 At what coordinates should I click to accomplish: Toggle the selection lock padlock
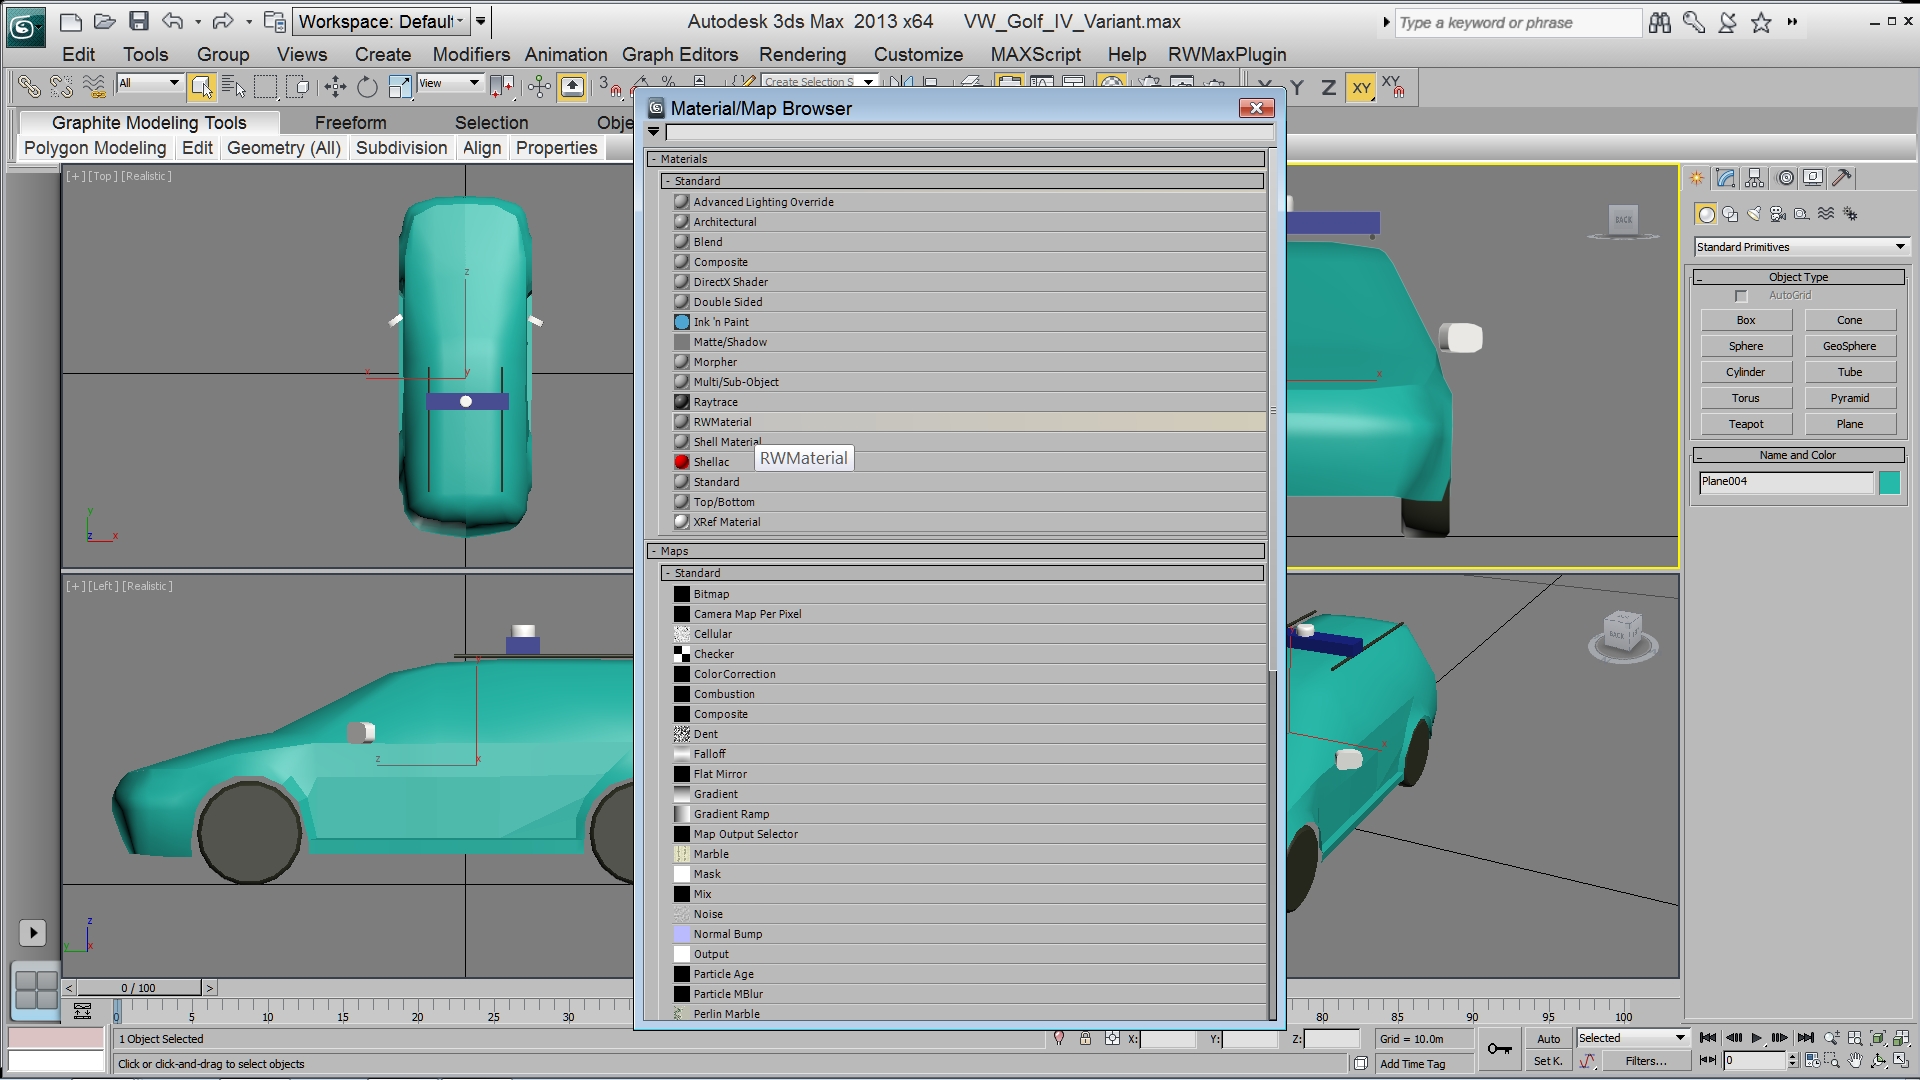tap(1085, 1039)
